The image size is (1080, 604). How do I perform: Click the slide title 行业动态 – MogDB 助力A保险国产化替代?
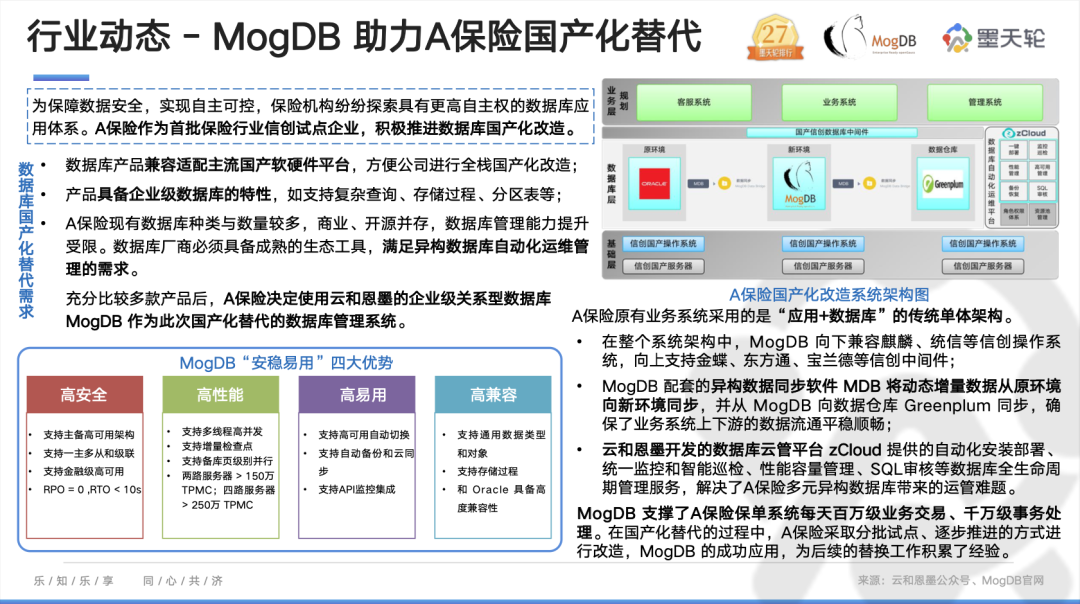point(364,37)
